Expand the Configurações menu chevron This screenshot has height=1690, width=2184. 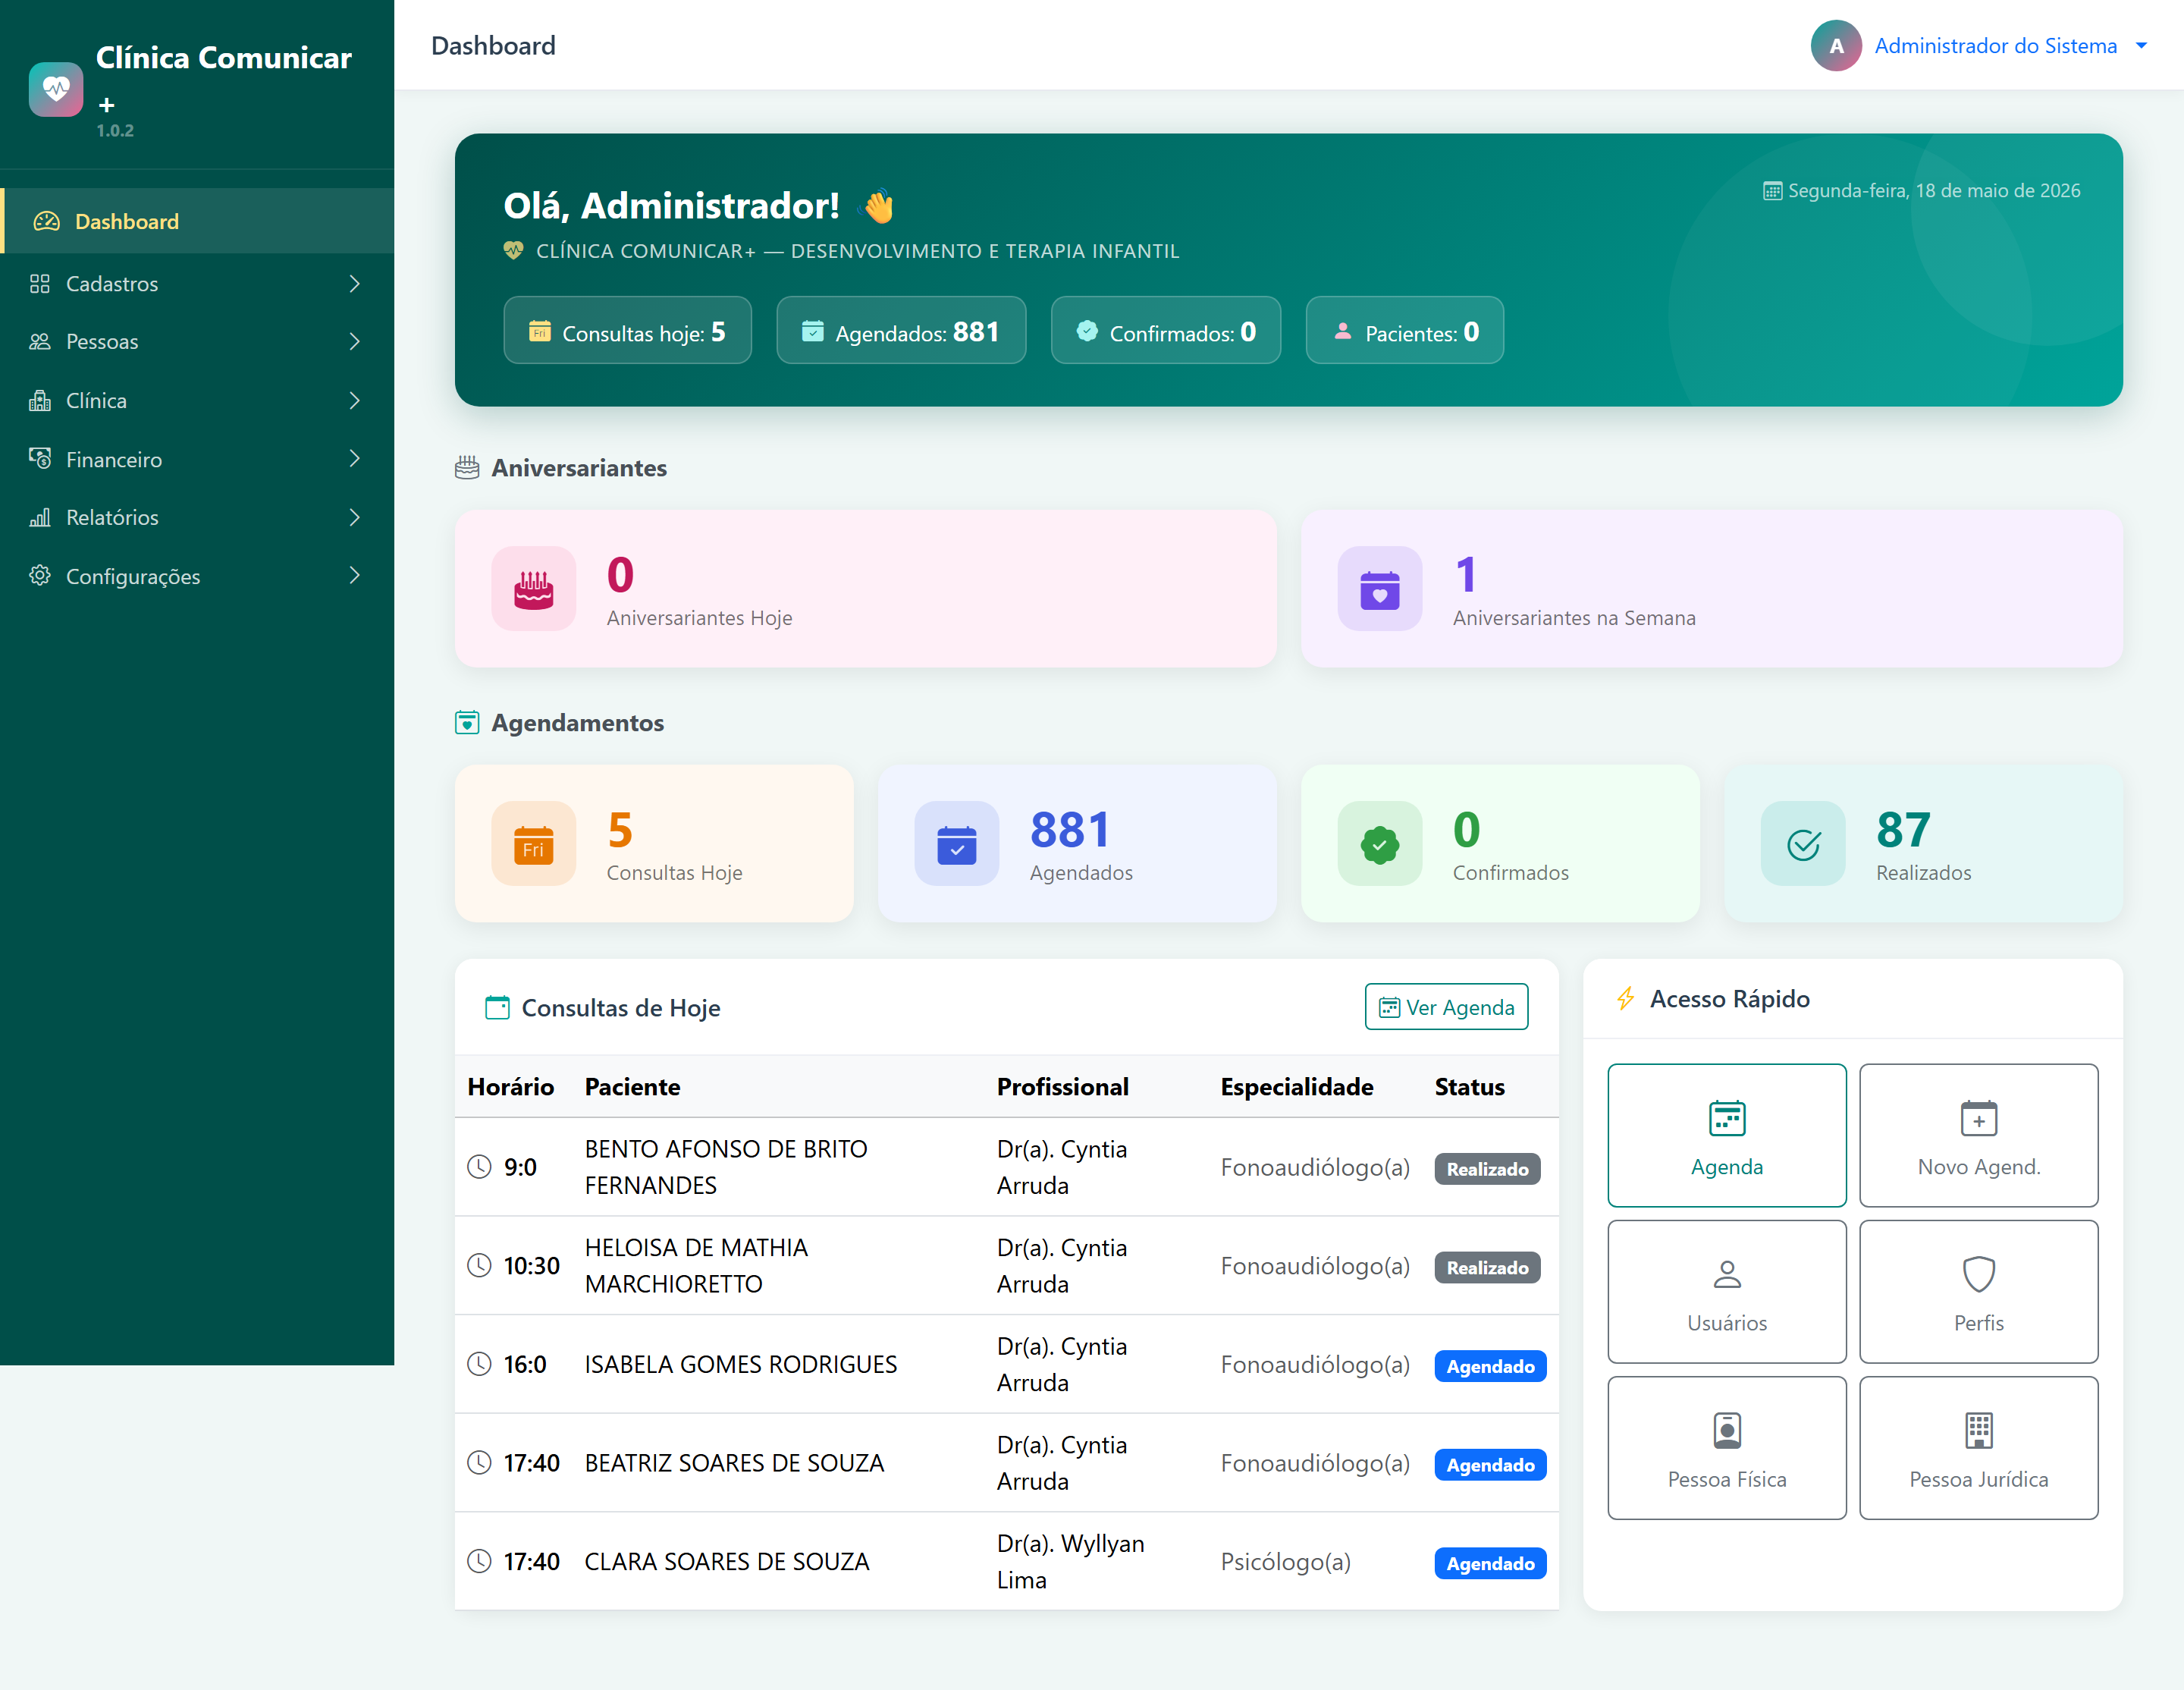click(x=355, y=576)
